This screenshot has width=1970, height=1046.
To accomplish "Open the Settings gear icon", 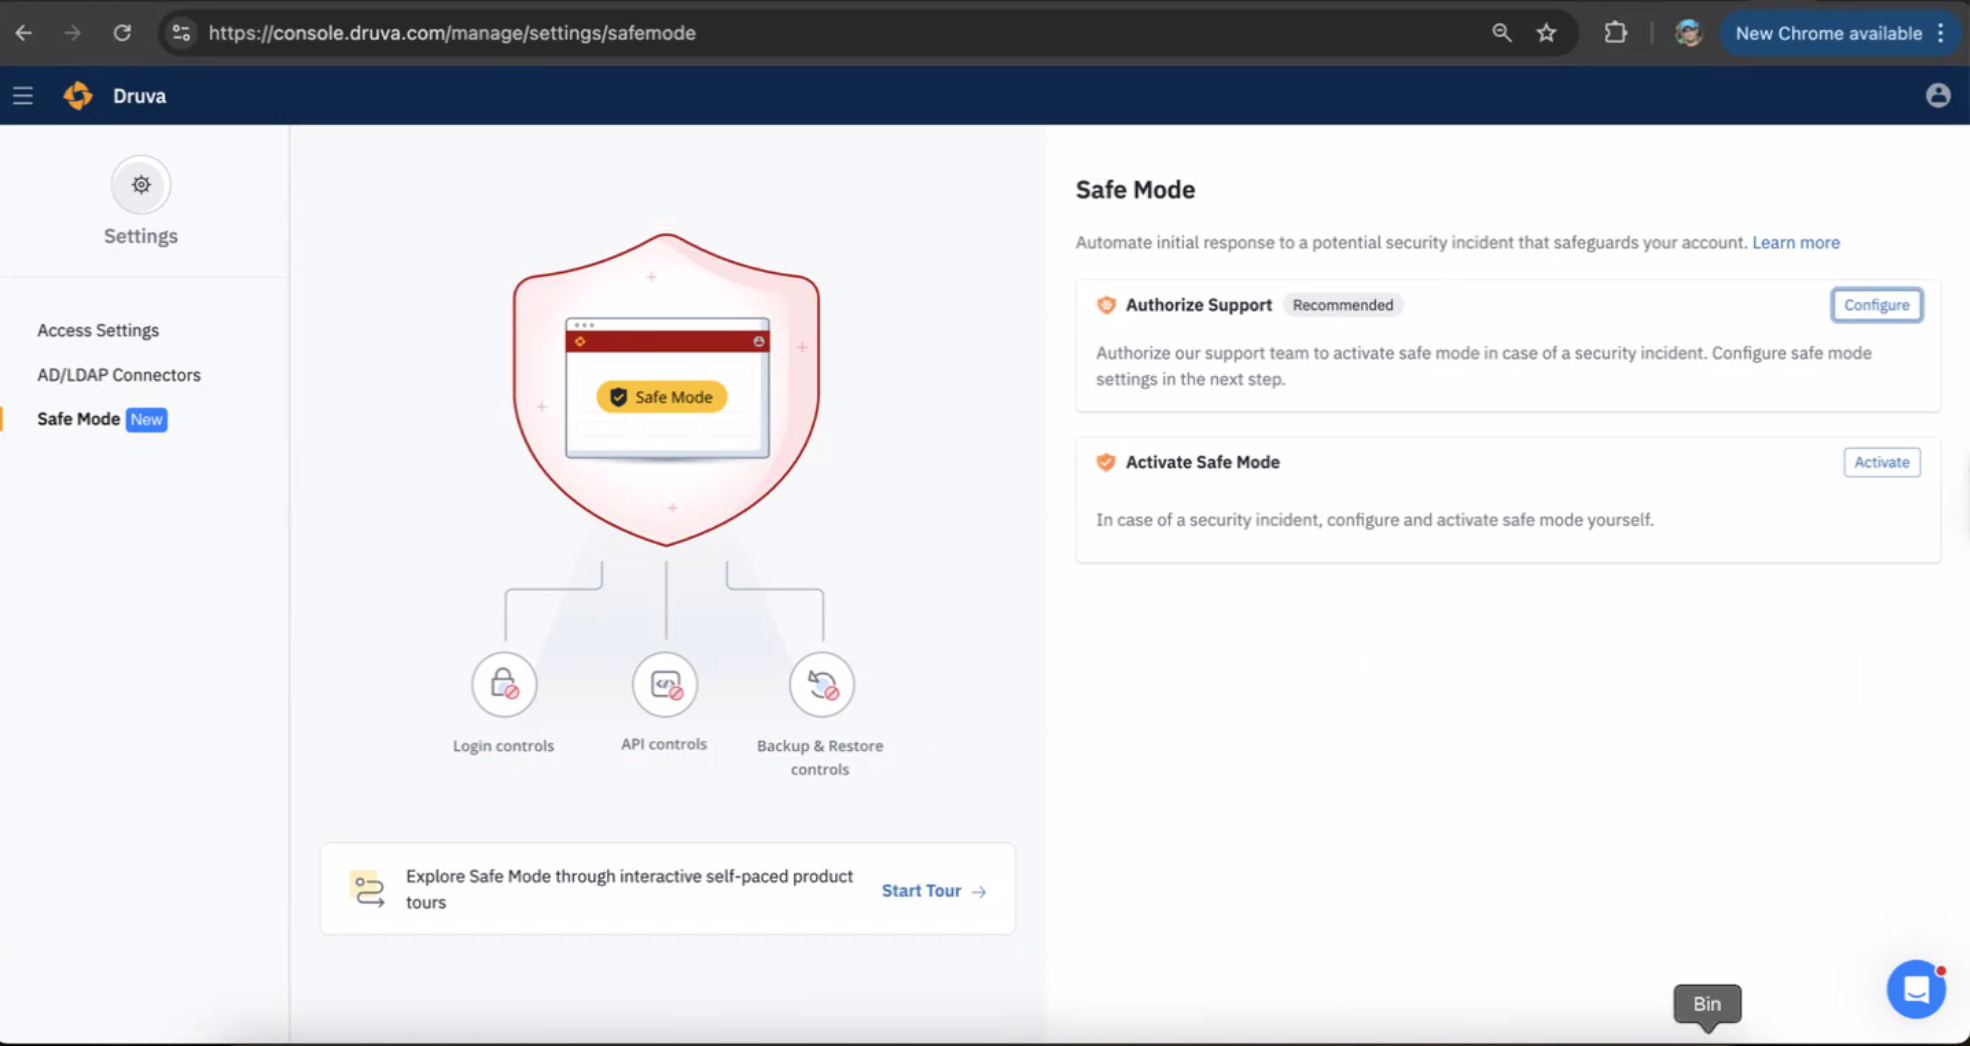I will tap(140, 184).
